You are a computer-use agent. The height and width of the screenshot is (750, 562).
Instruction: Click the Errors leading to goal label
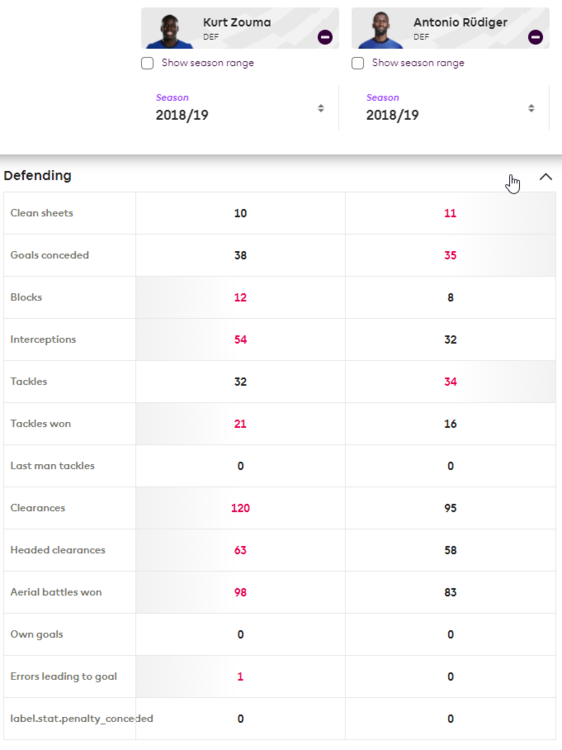pos(64,676)
